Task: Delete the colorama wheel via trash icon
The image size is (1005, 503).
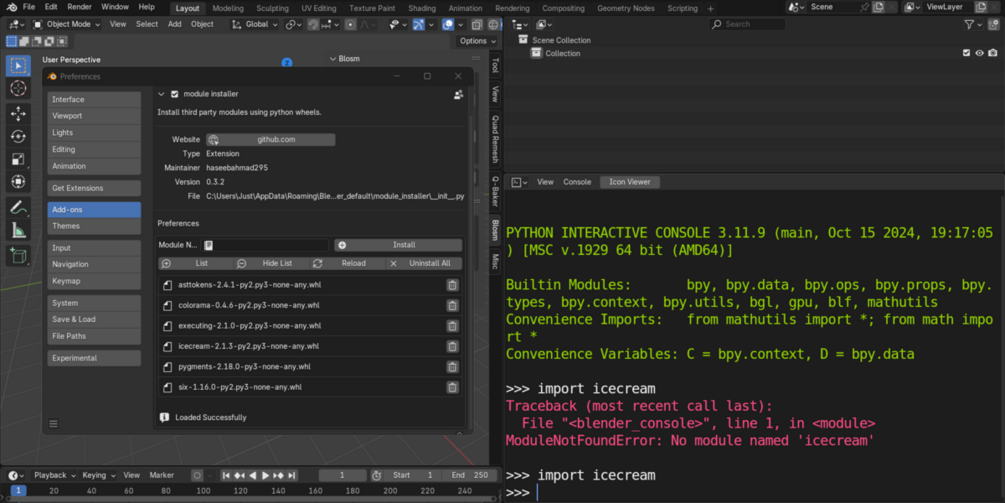Action: pos(453,306)
